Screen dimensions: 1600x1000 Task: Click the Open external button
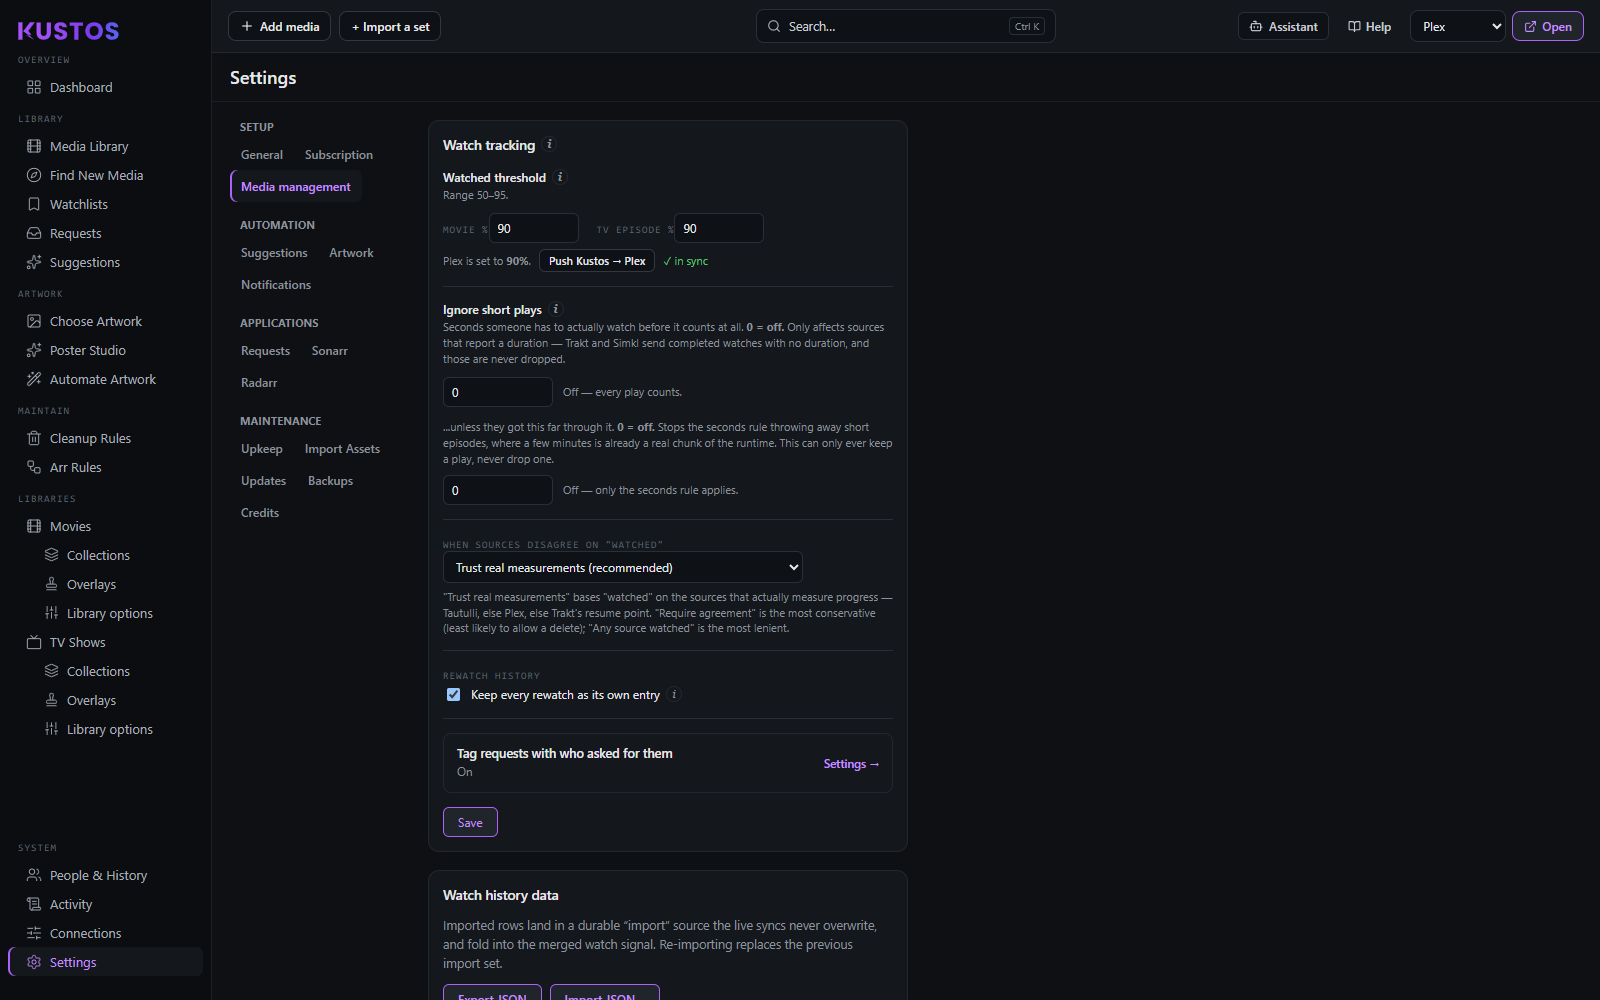pos(1547,27)
